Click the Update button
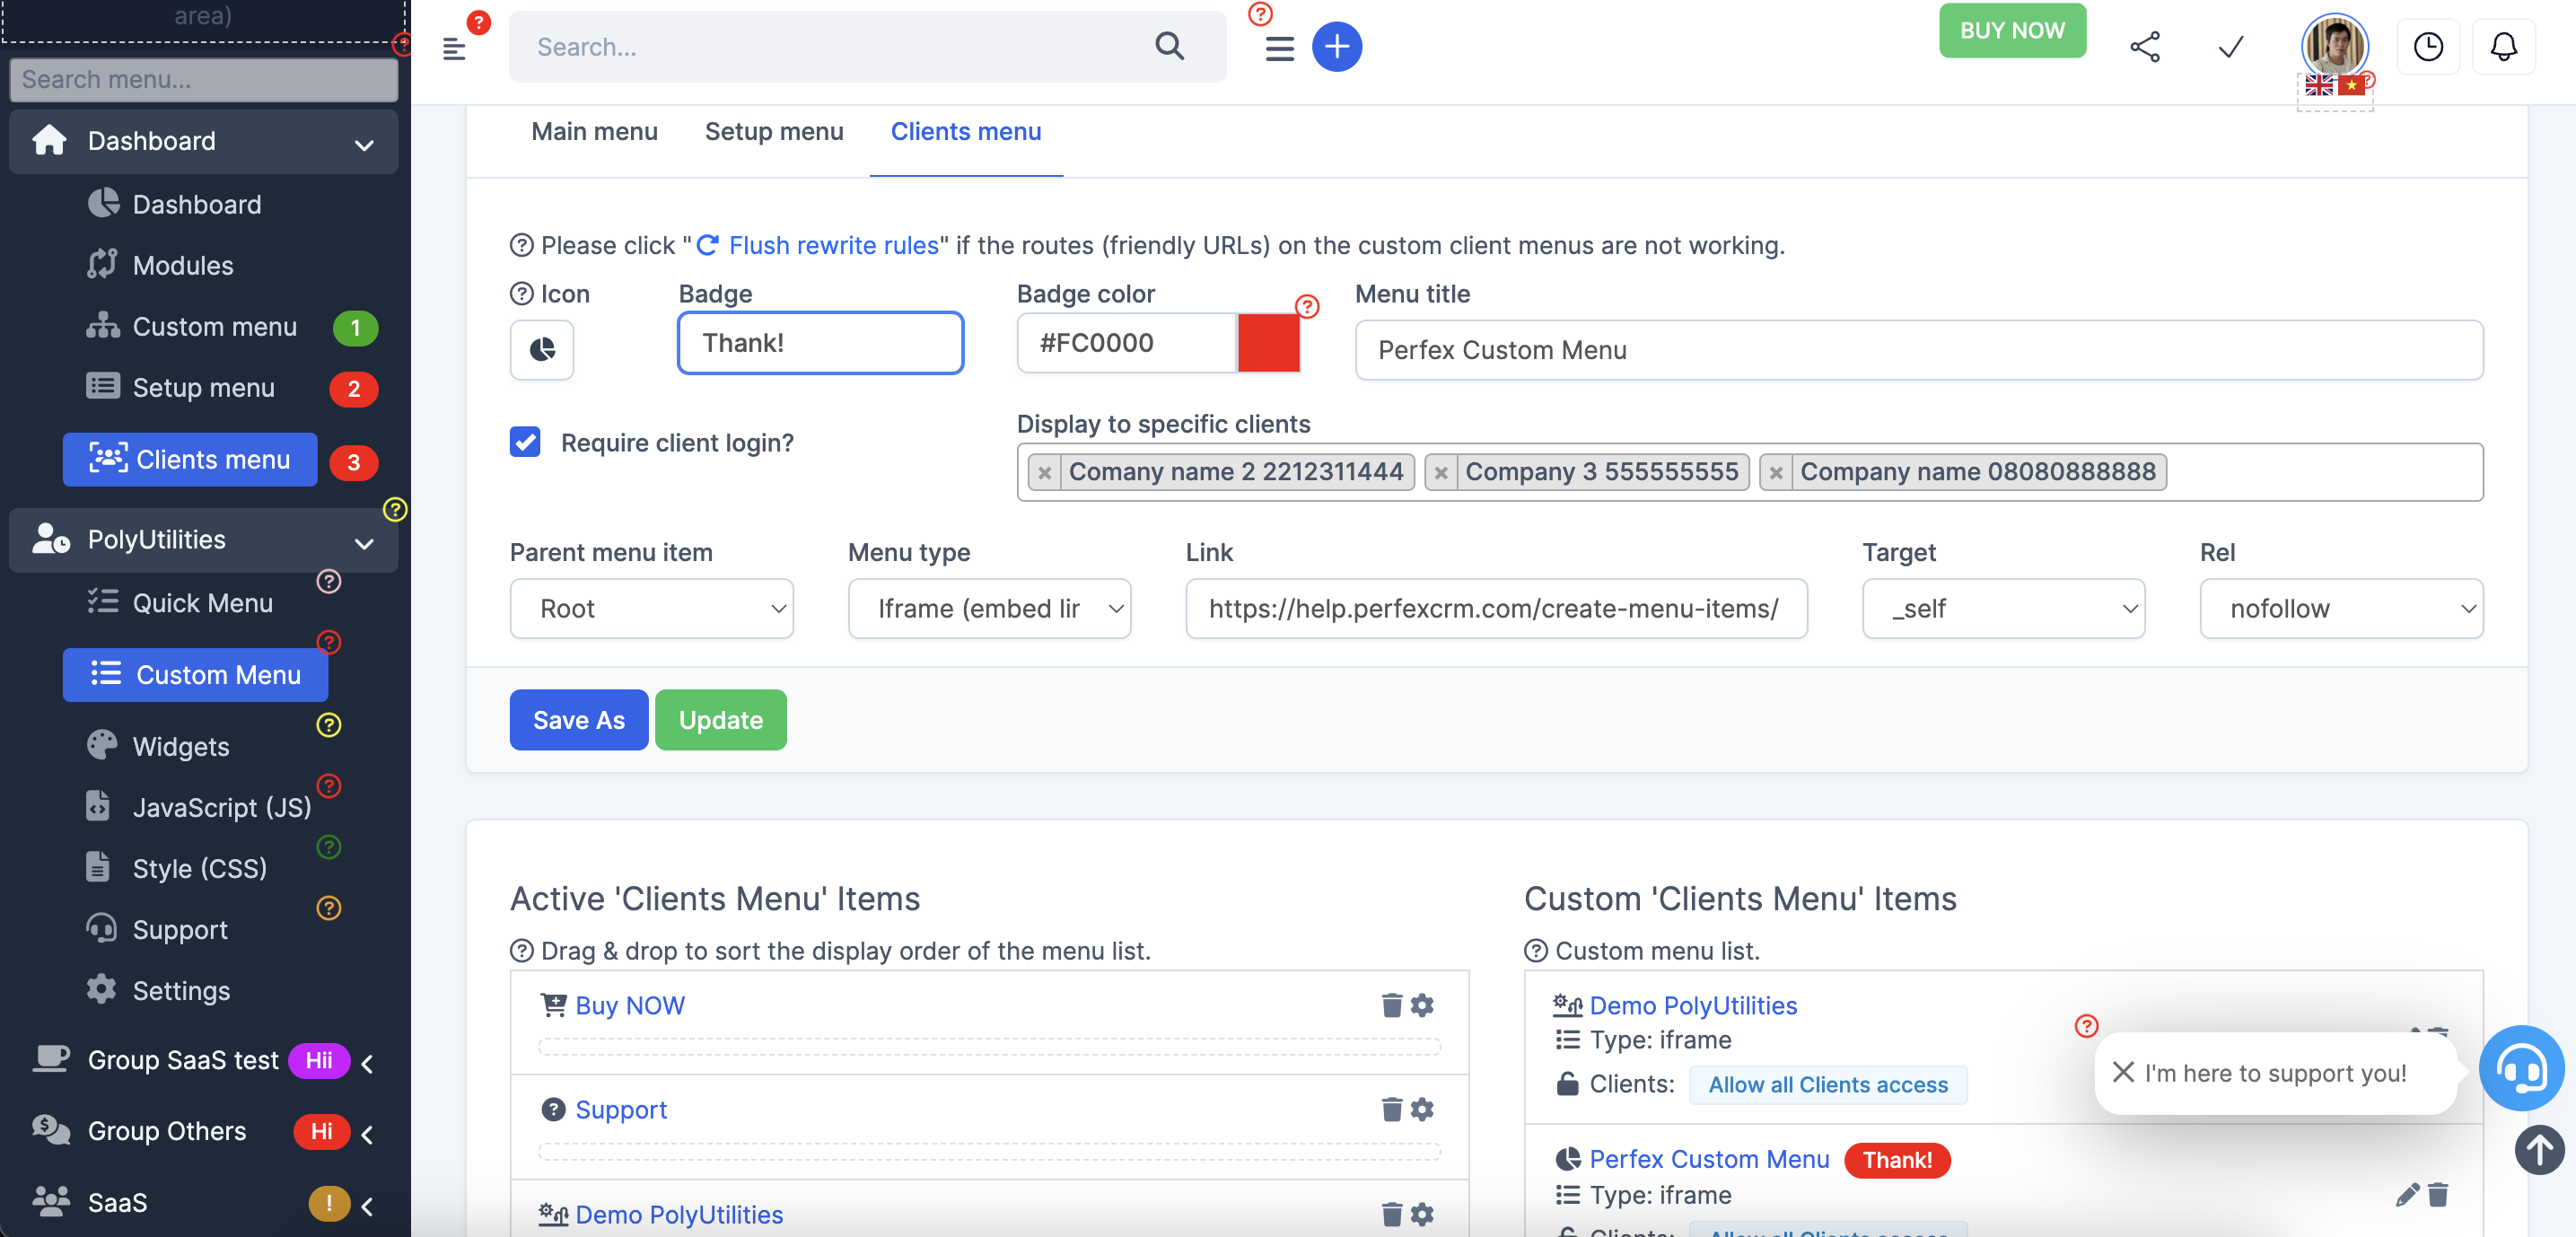Viewport: 2576px width, 1237px height. click(720, 718)
